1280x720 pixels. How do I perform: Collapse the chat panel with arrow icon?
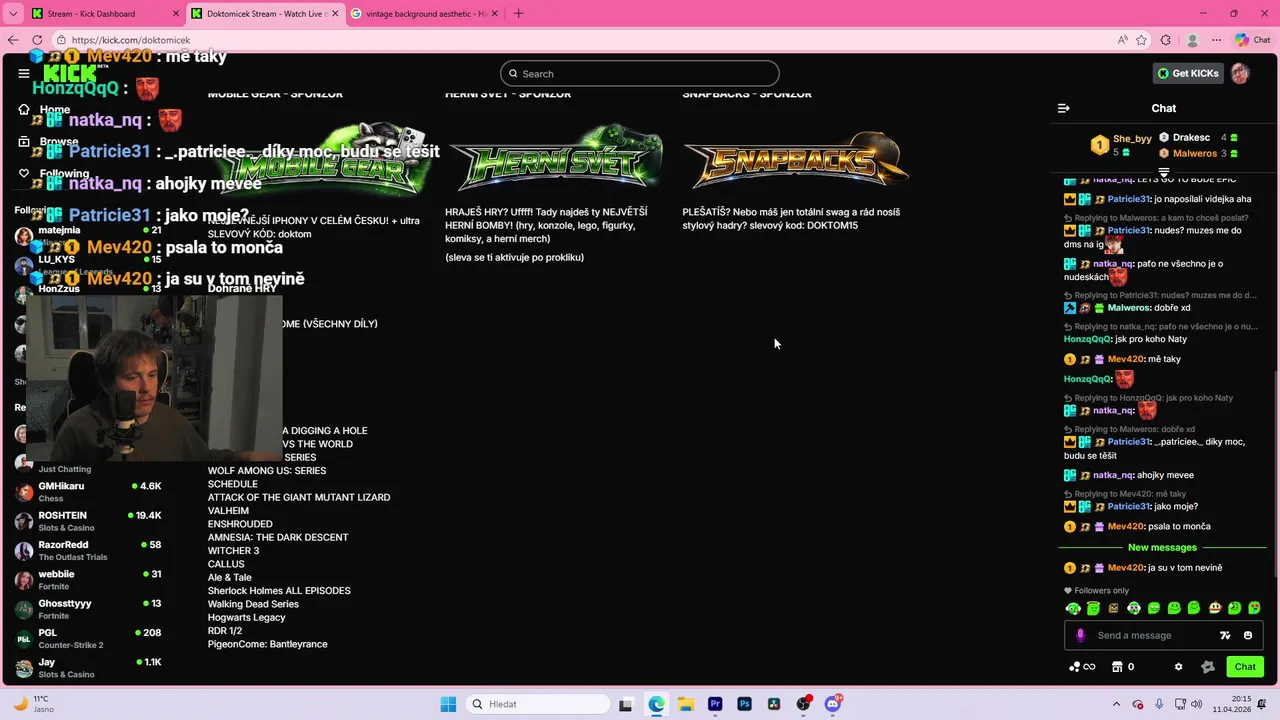(1064, 108)
